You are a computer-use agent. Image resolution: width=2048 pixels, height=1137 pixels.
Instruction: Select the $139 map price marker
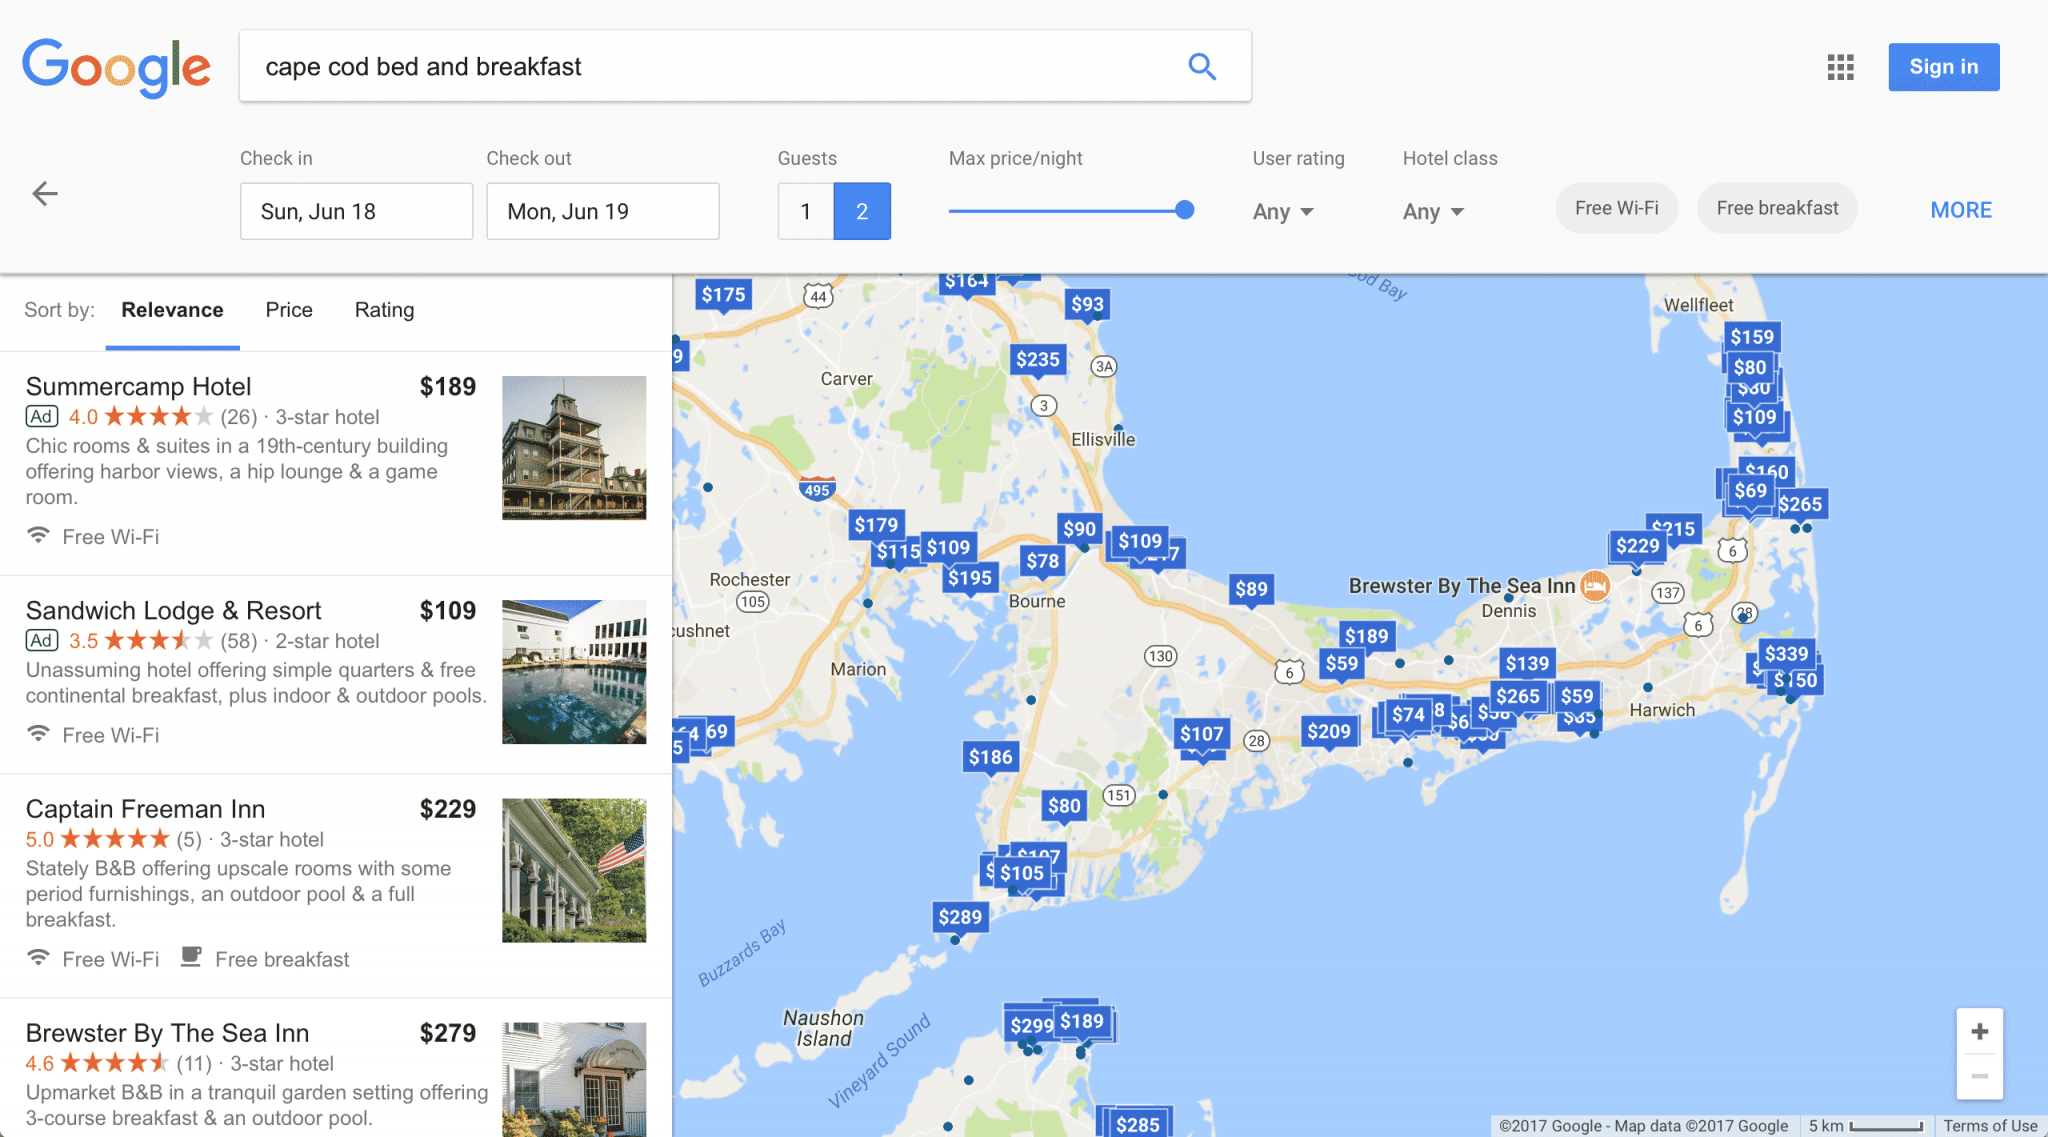1527,663
